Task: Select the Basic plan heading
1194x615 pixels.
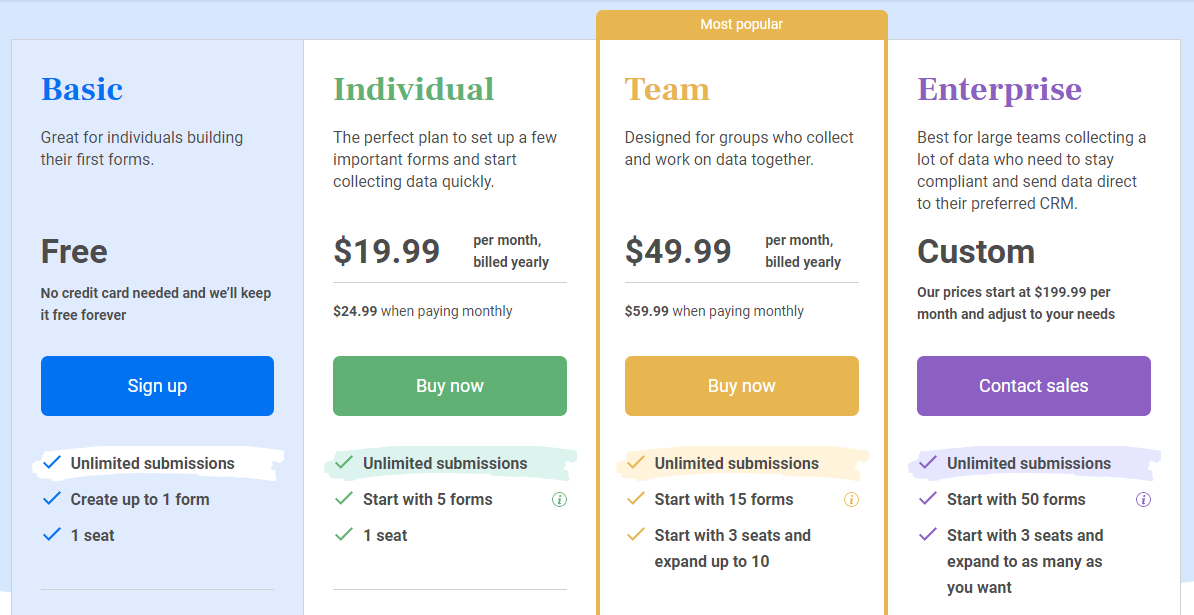Action: pos(82,89)
